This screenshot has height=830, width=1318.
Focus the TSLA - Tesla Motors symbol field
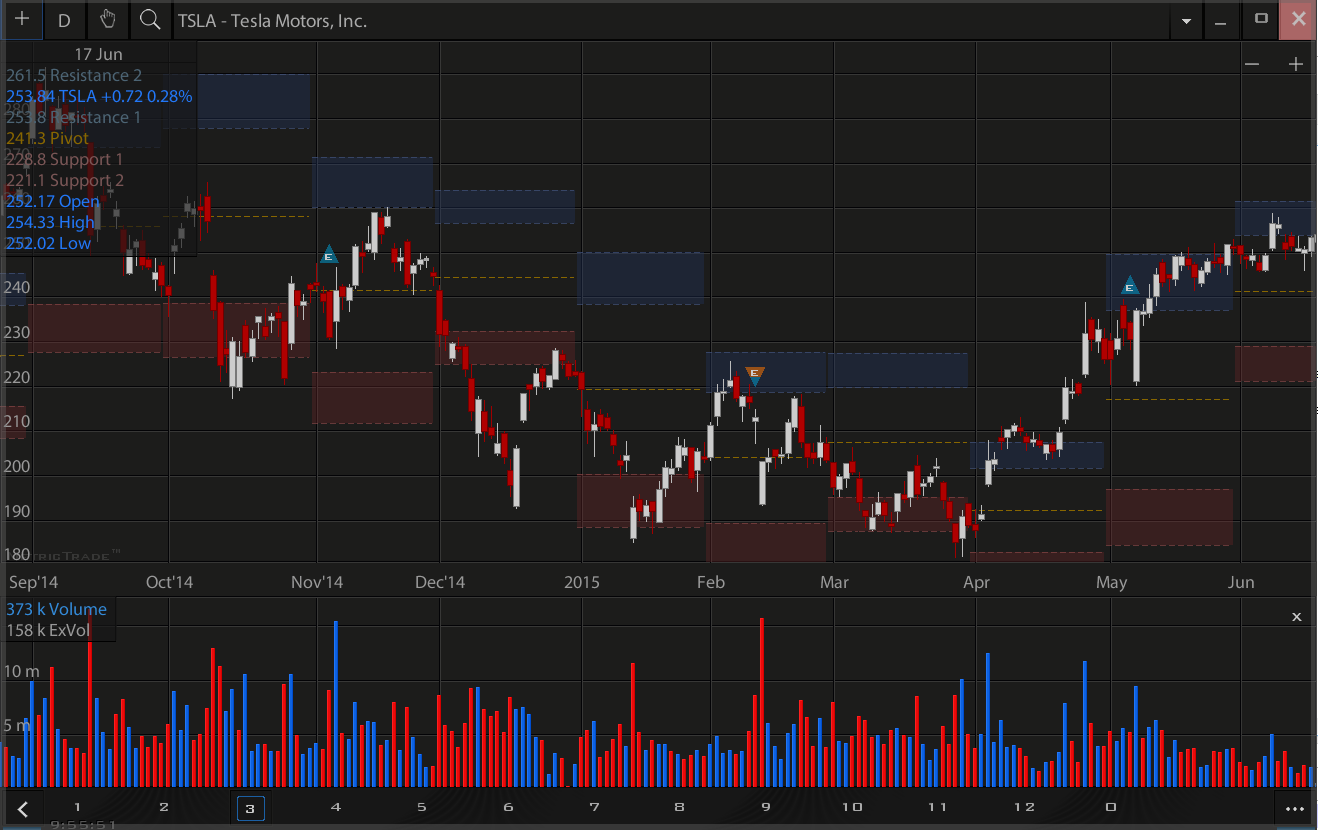click(x=670, y=20)
